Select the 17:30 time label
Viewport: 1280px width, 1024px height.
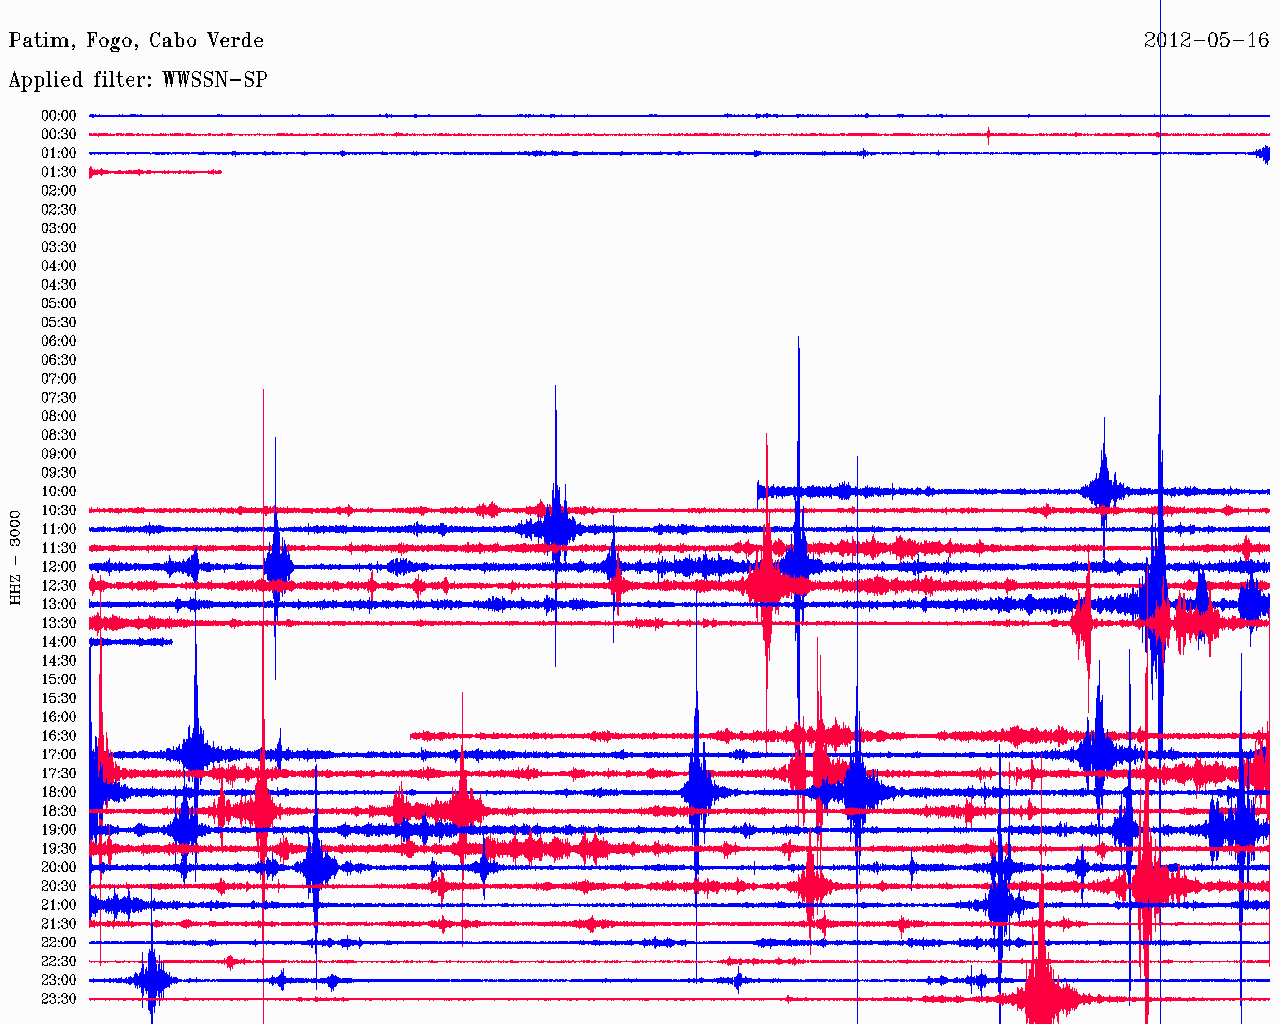pos(59,774)
